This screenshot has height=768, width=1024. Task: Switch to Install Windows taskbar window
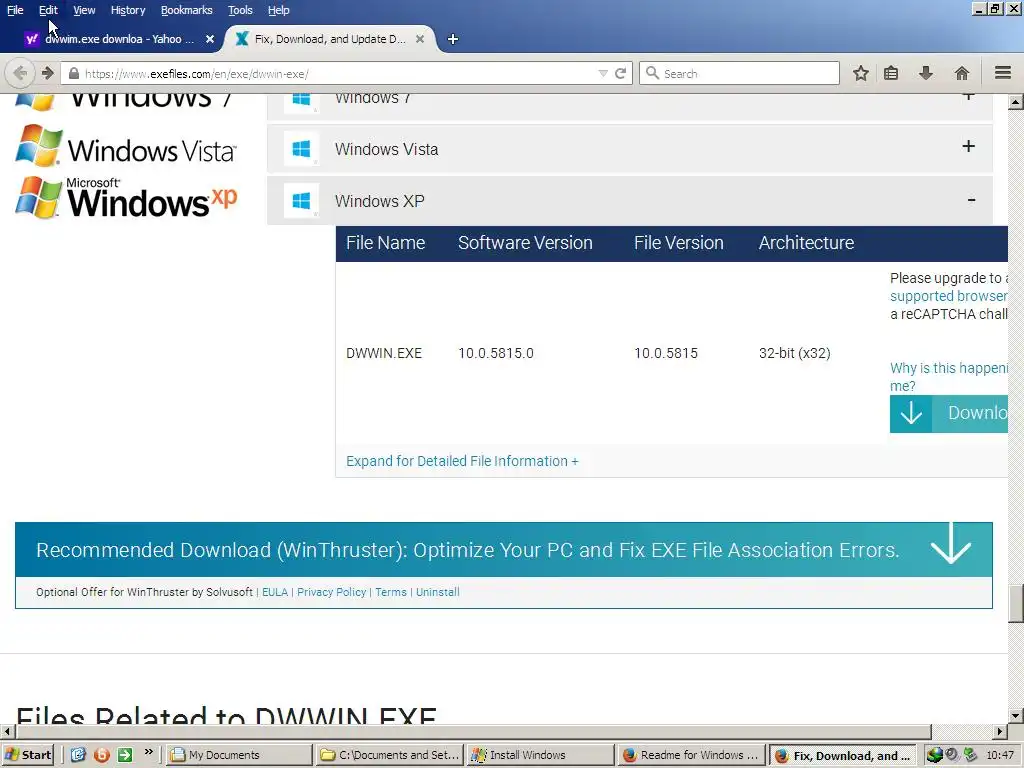(x=541, y=755)
